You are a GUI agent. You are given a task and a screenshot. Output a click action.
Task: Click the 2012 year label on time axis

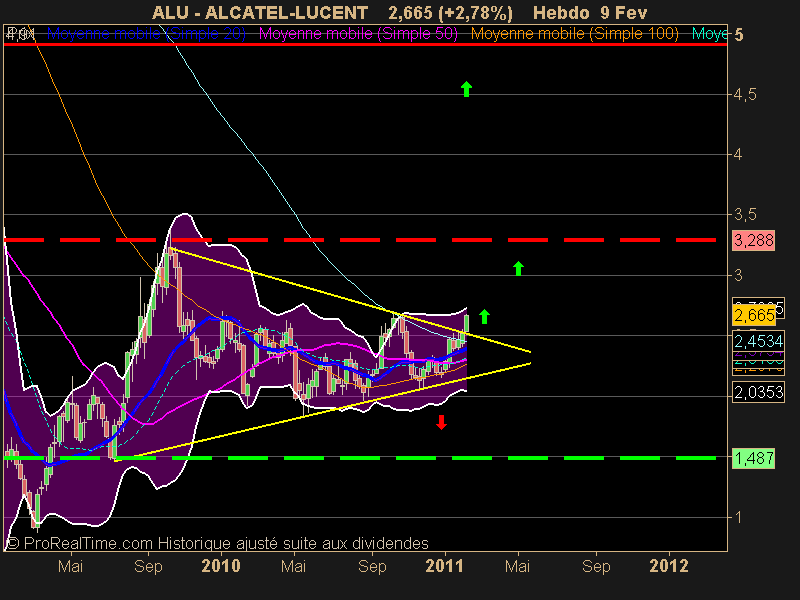coord(668,566)
